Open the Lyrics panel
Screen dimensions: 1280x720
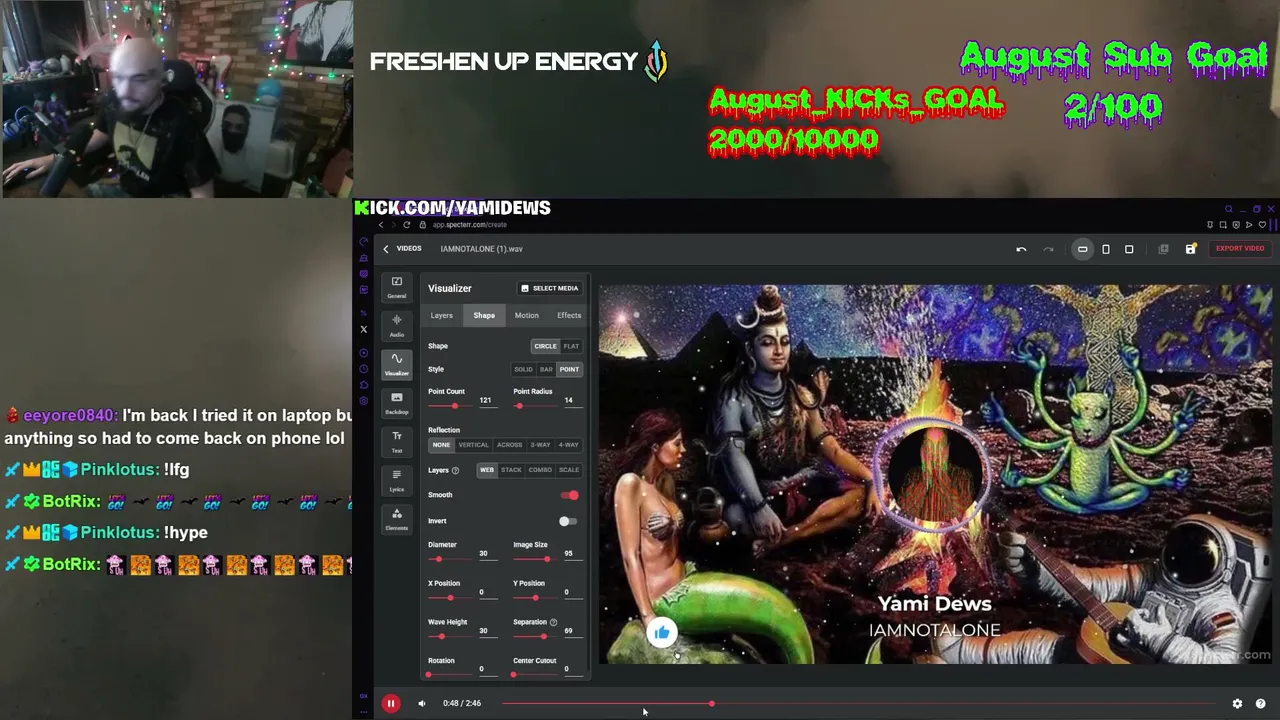(x=397, y=480)
